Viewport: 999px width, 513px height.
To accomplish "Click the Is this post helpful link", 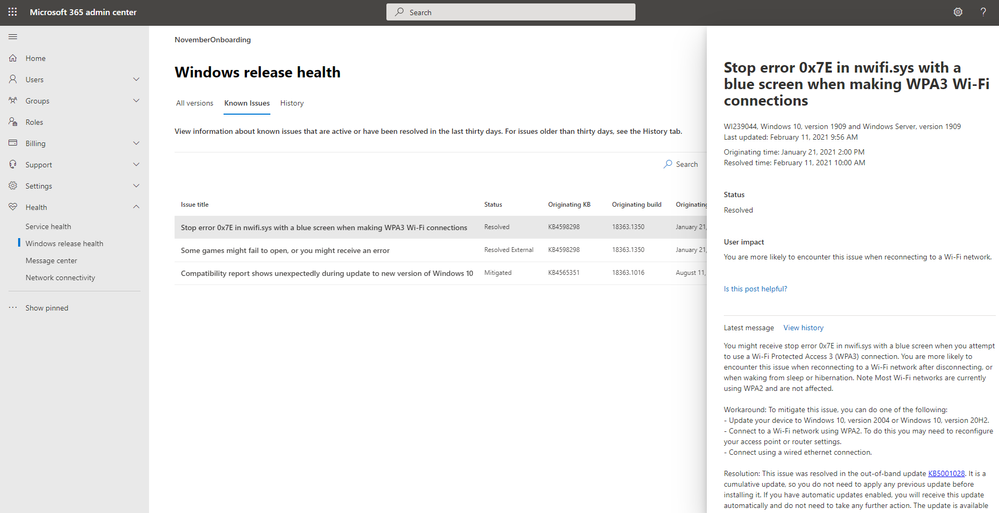I will tap(755, 289).
